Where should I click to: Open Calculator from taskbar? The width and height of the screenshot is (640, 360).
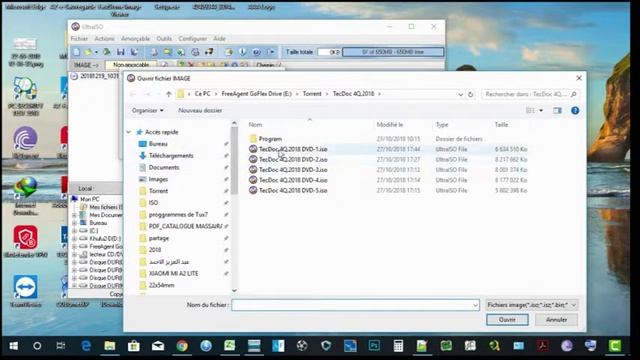coord(398,346)
